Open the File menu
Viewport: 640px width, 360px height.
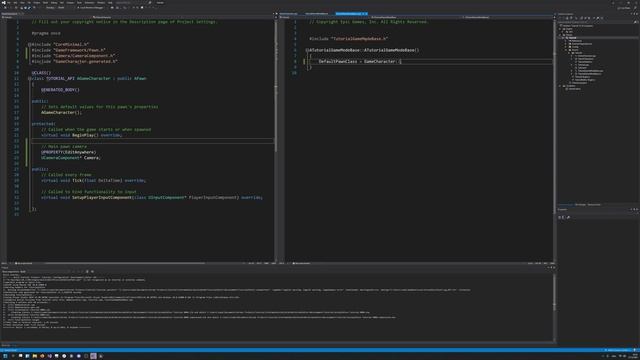(x=9, y=2)
